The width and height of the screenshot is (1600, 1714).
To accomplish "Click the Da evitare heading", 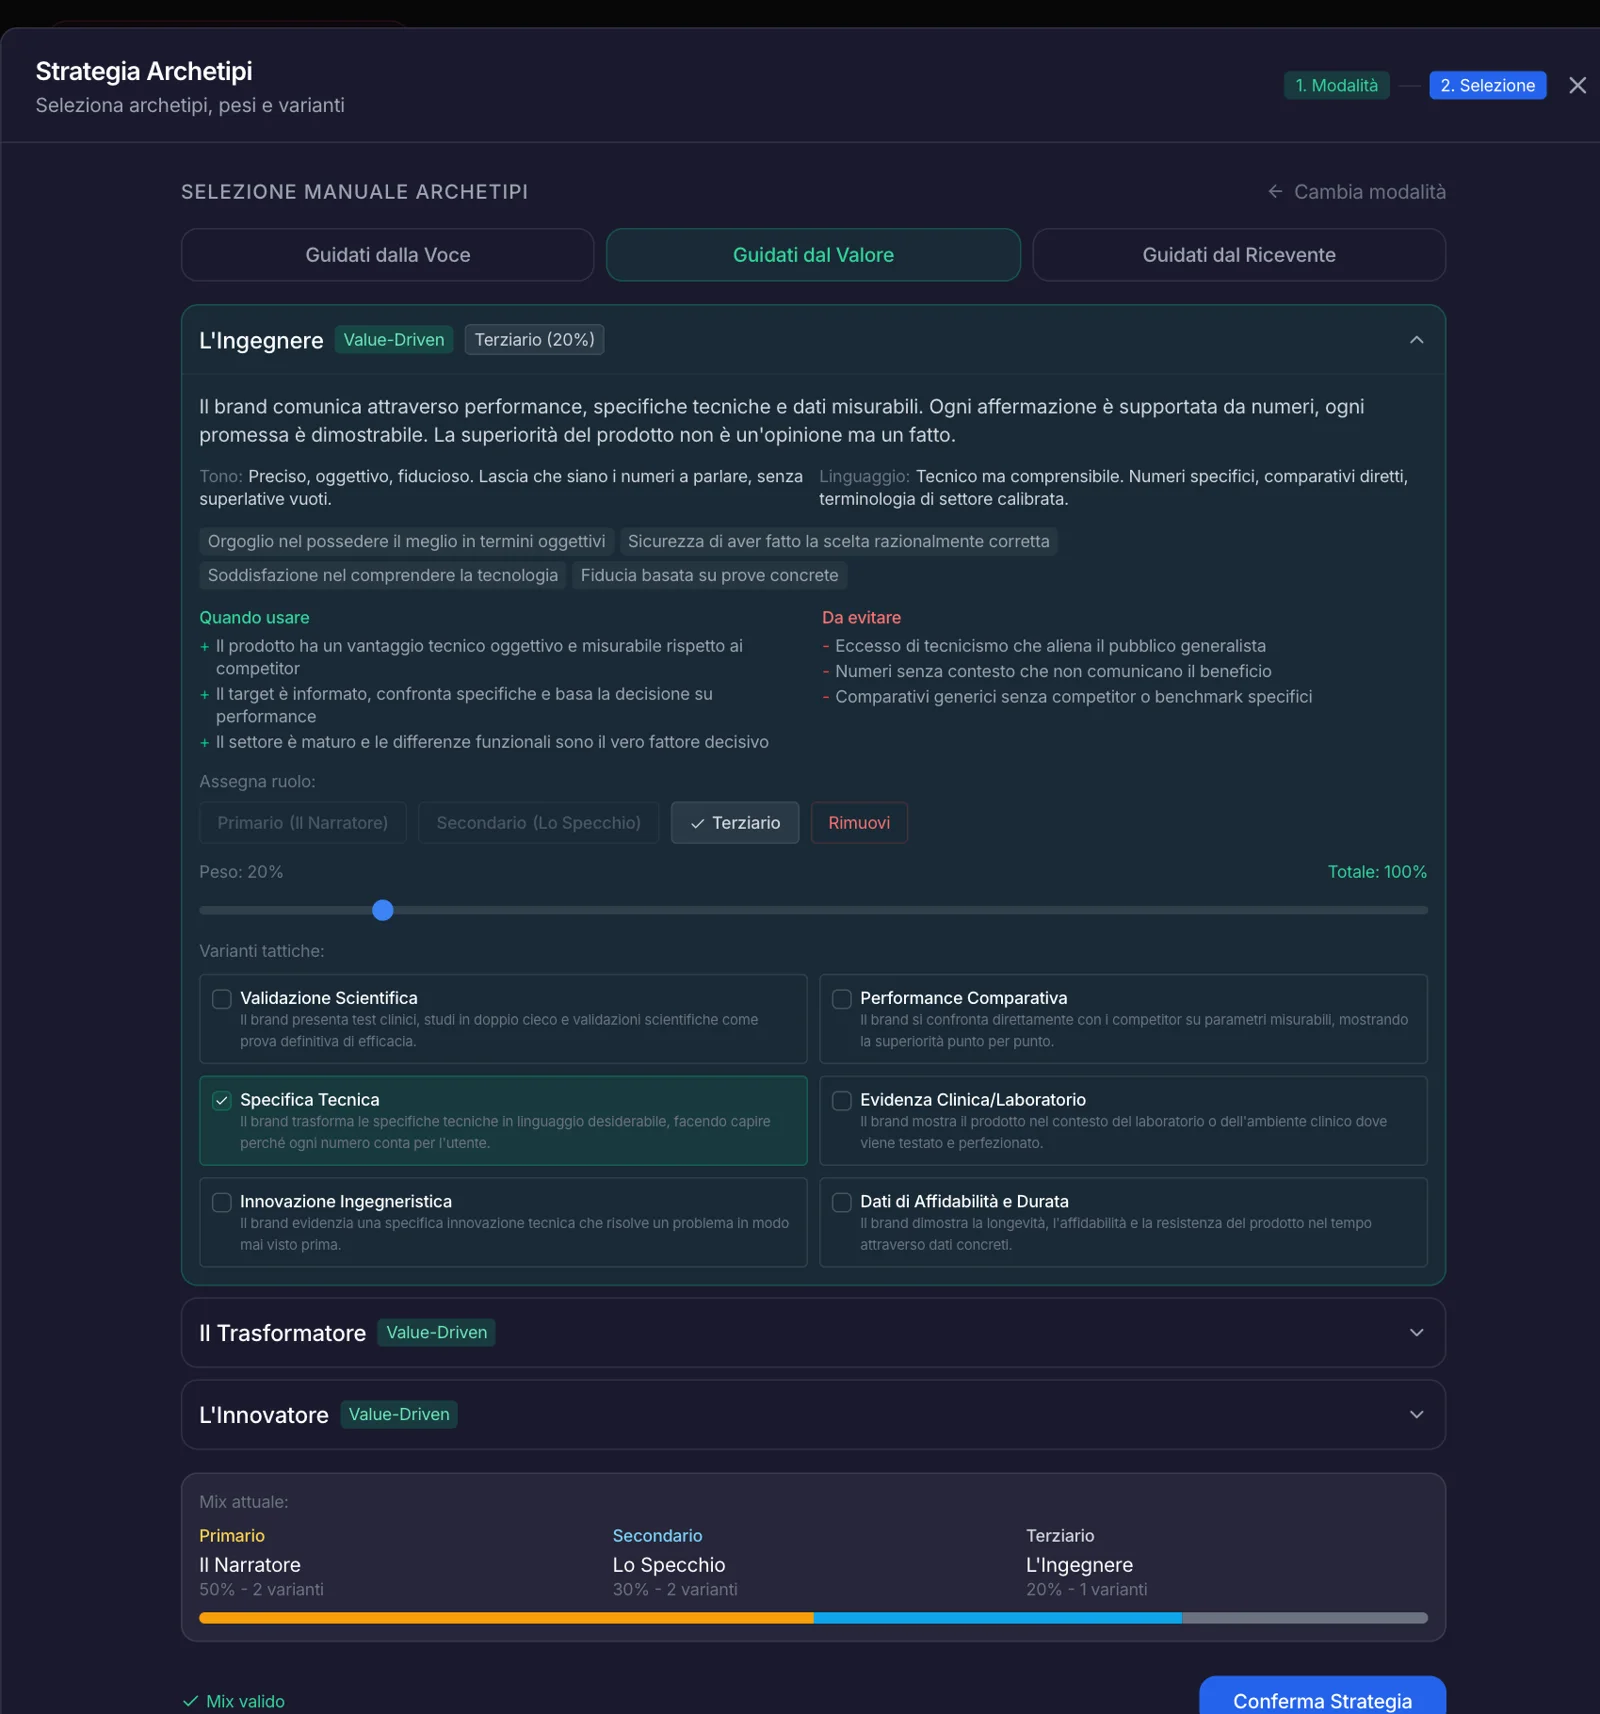I will coord(861,617).
